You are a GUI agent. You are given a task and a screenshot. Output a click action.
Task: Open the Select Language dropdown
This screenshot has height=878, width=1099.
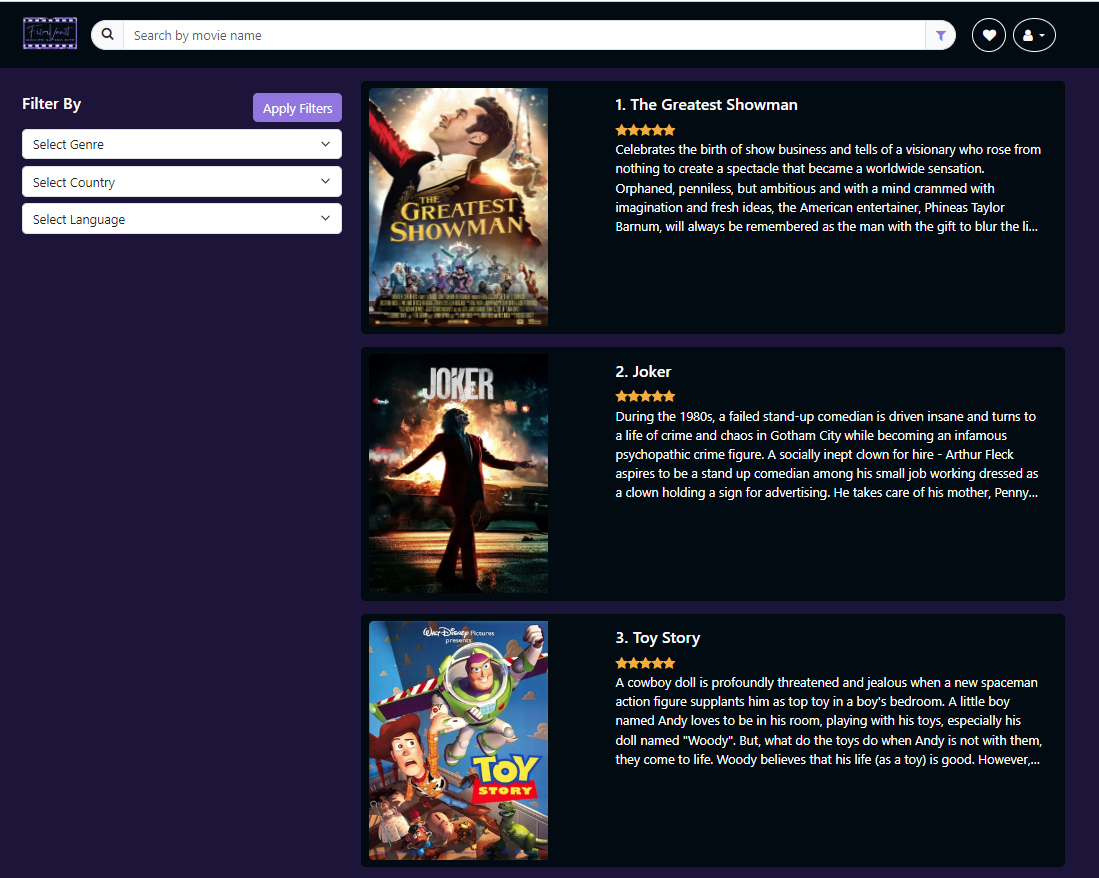coord(182,219)
